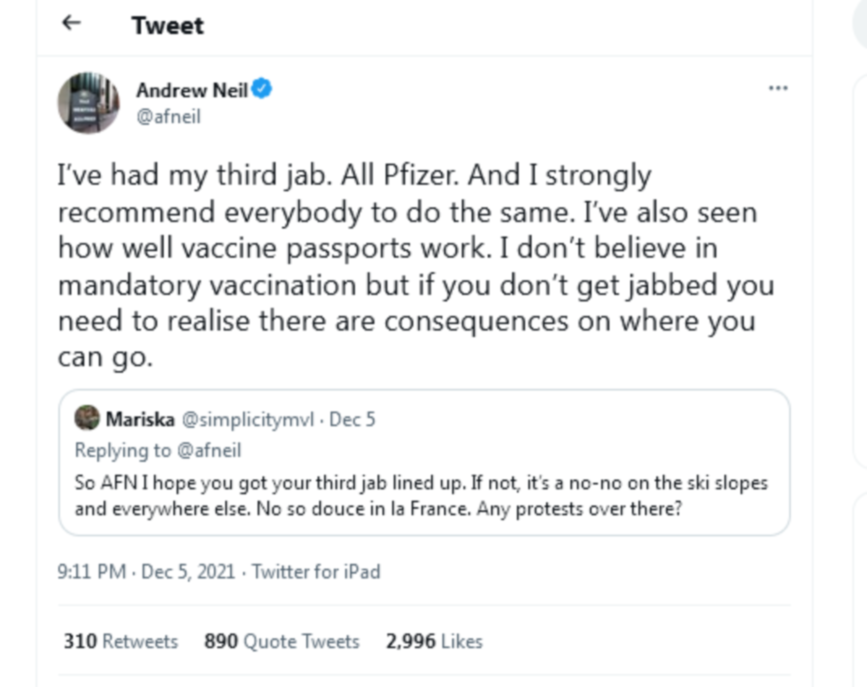Open the more options ellipsis on tweet
867x687 pixels.
(x=778, y=89)
